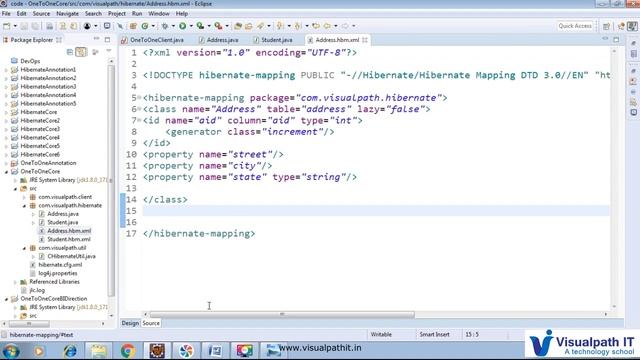Open the New file dropdown arrow
This screenshot has height=360, width=640.
coord(15,26)
